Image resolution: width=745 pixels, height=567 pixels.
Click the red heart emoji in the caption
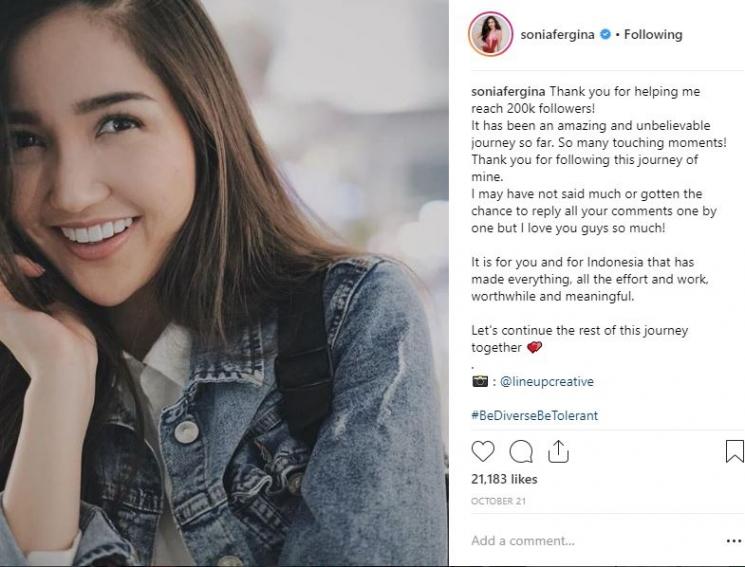(534, 348)
